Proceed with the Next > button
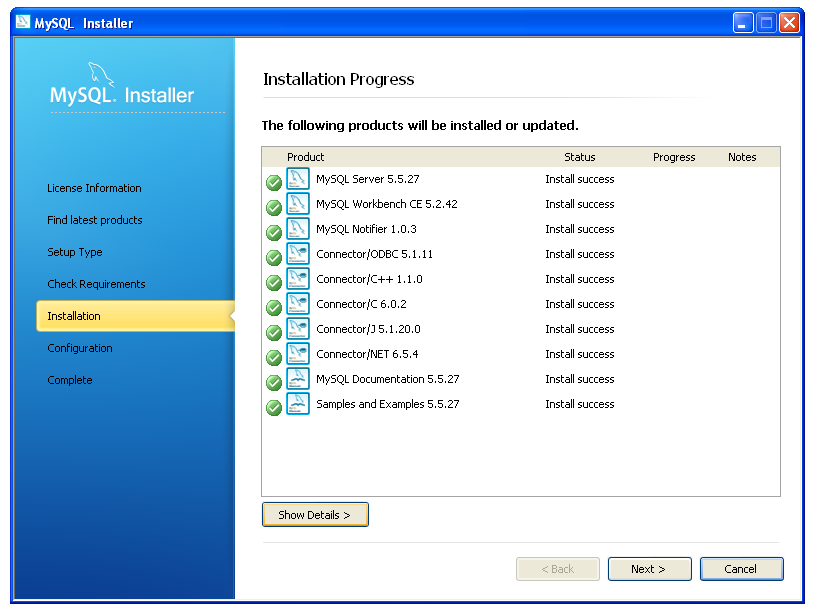Image resolution: width=817 pixels, height=615 pixels. 649,569
